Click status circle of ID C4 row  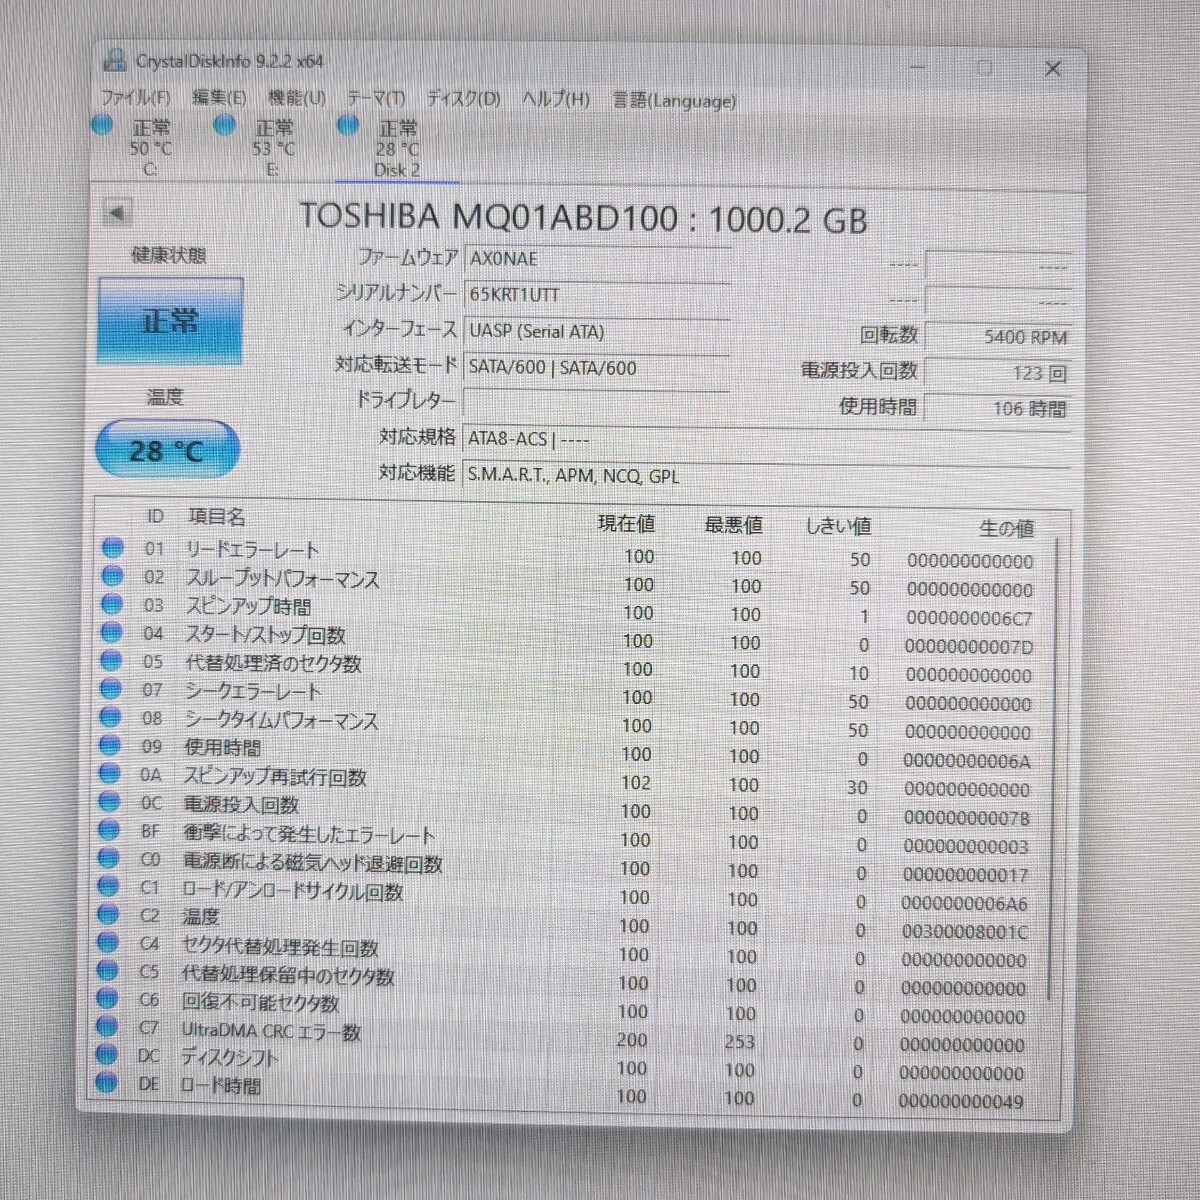108,942
